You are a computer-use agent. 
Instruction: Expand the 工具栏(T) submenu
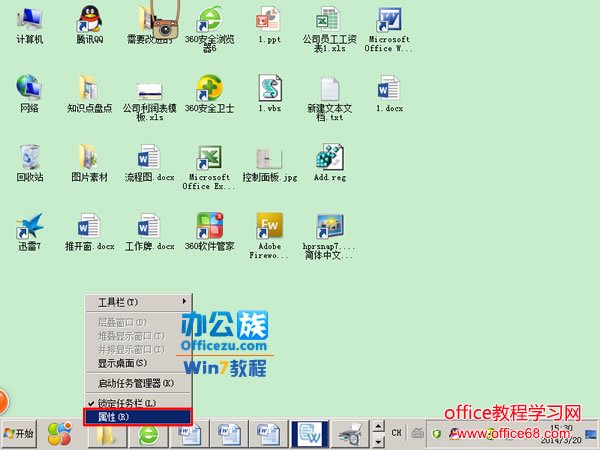[x=138, y=302]
